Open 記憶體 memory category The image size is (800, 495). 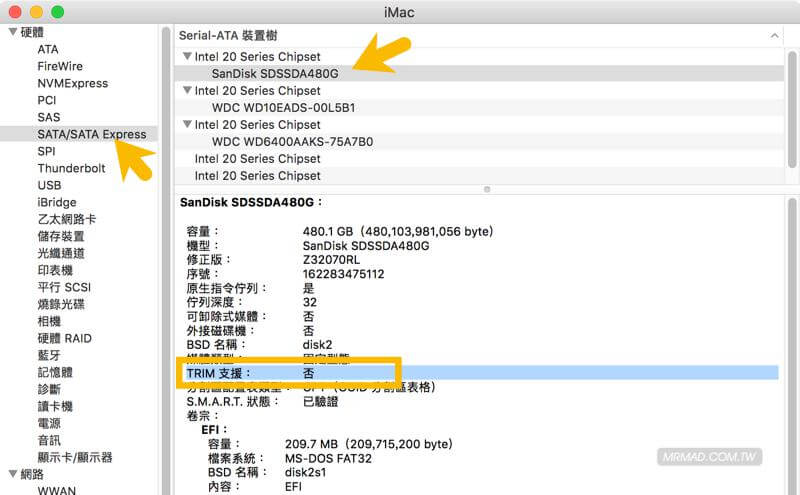pyautogui.click(x=55, y=372)
